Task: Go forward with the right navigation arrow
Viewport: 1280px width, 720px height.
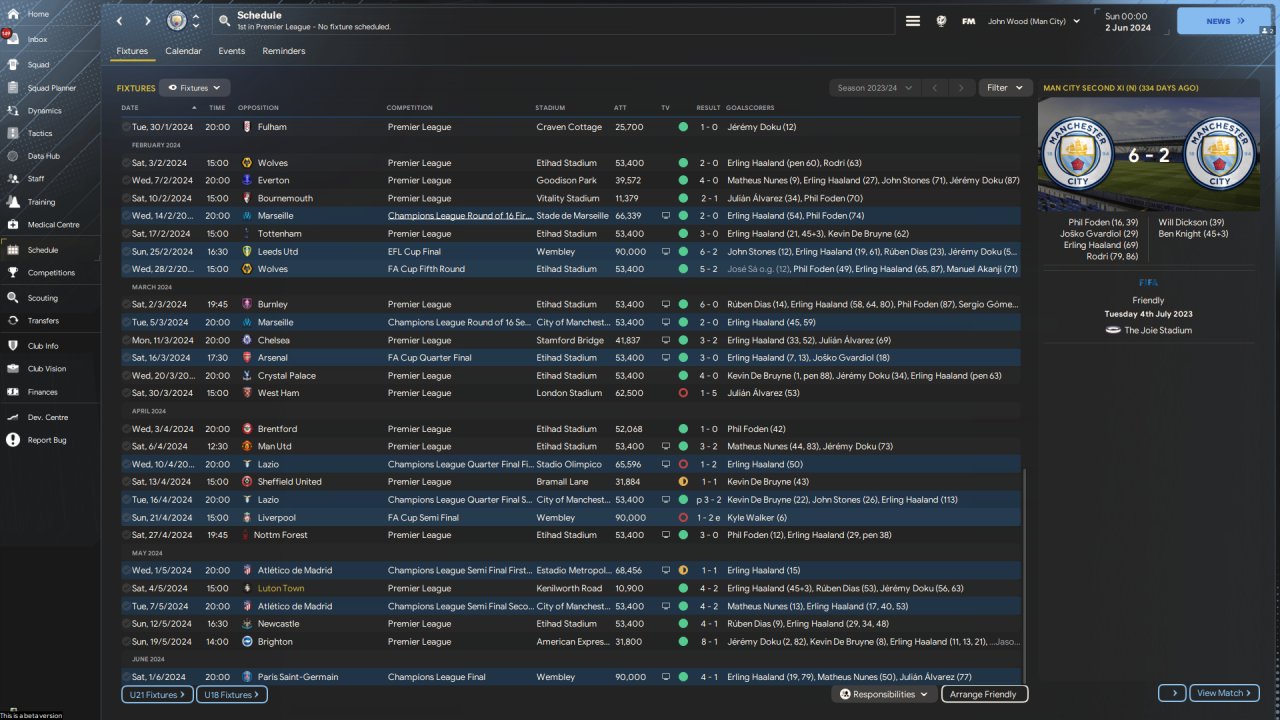Action: point(147,21)
